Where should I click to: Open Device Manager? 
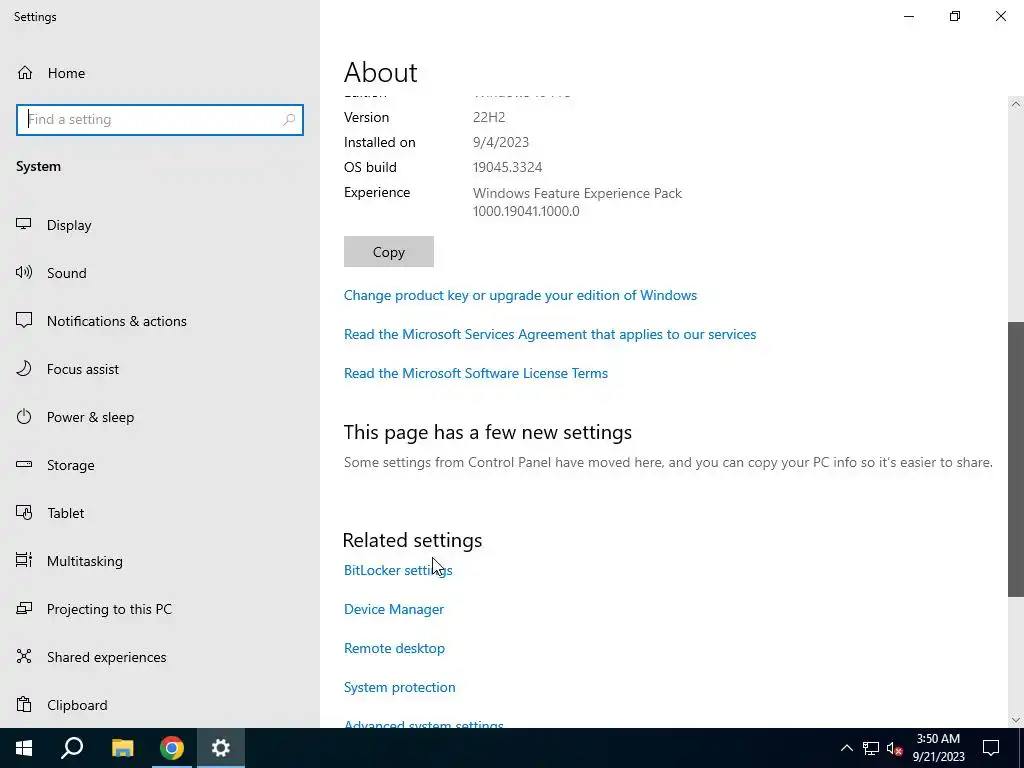[394, 609]
